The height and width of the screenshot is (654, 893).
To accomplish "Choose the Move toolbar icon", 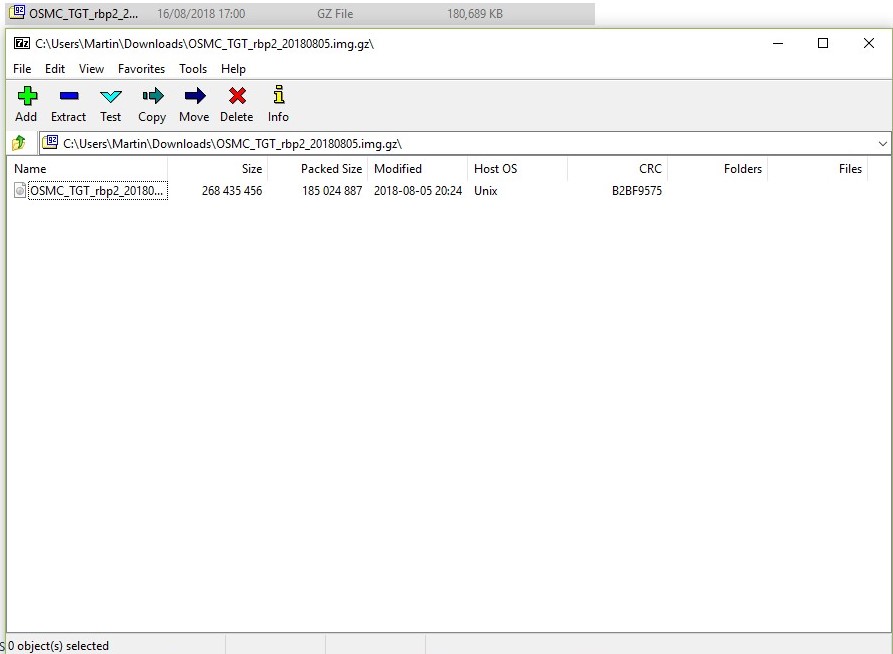I will [195, 96].
